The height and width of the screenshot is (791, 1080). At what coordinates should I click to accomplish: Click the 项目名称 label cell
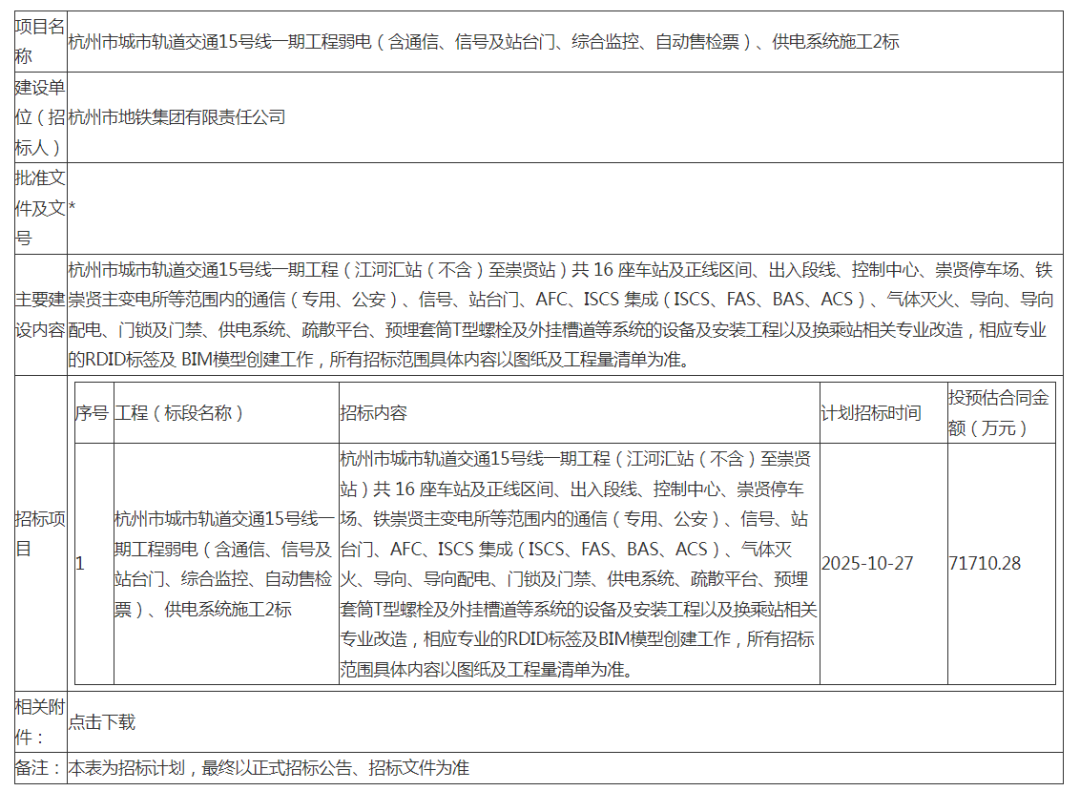pos(40,42)
